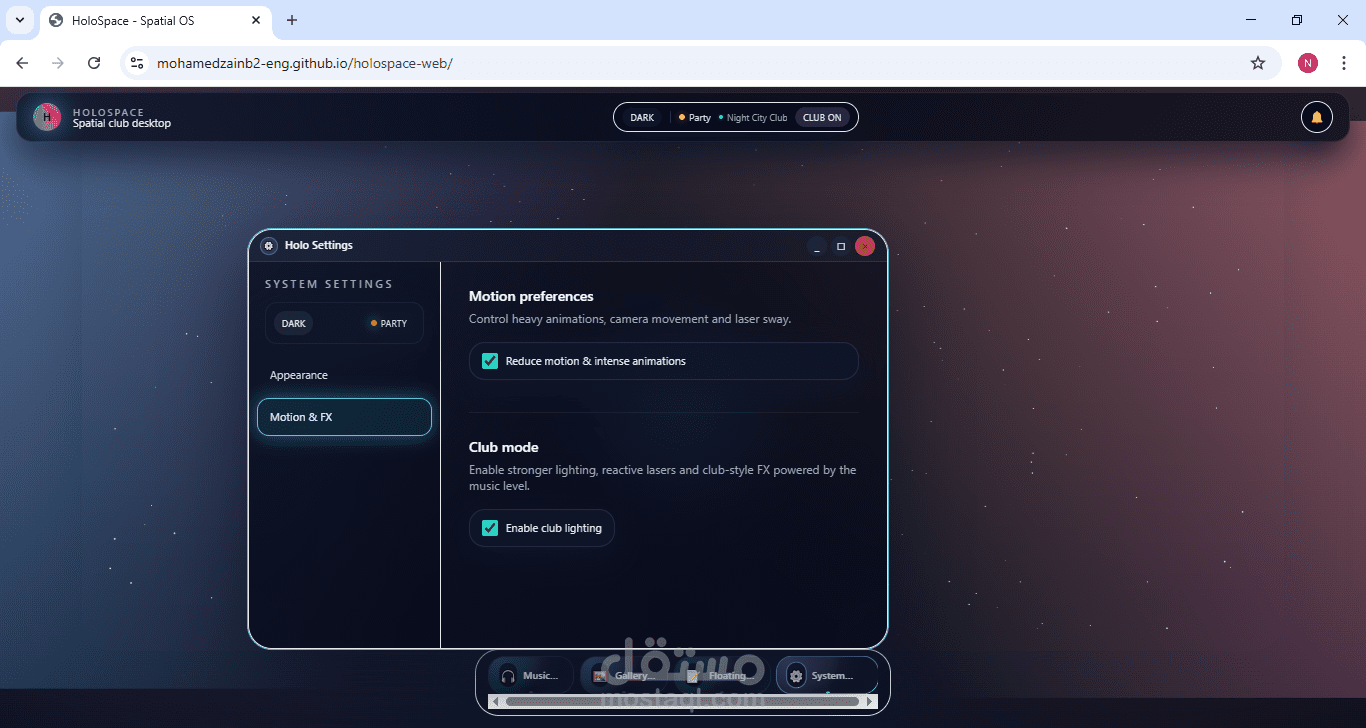Click the gear icon on the Holo Settings titlebar

click(x=268, y=245)
